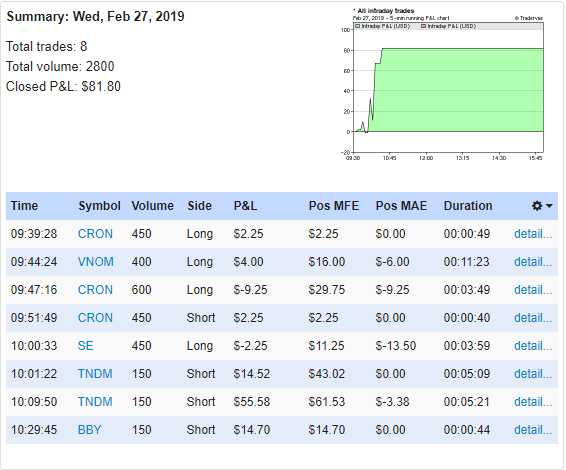The image size is (566, 470).
Task: Select the $55.58 P&L cell
Action: point(252,402)
